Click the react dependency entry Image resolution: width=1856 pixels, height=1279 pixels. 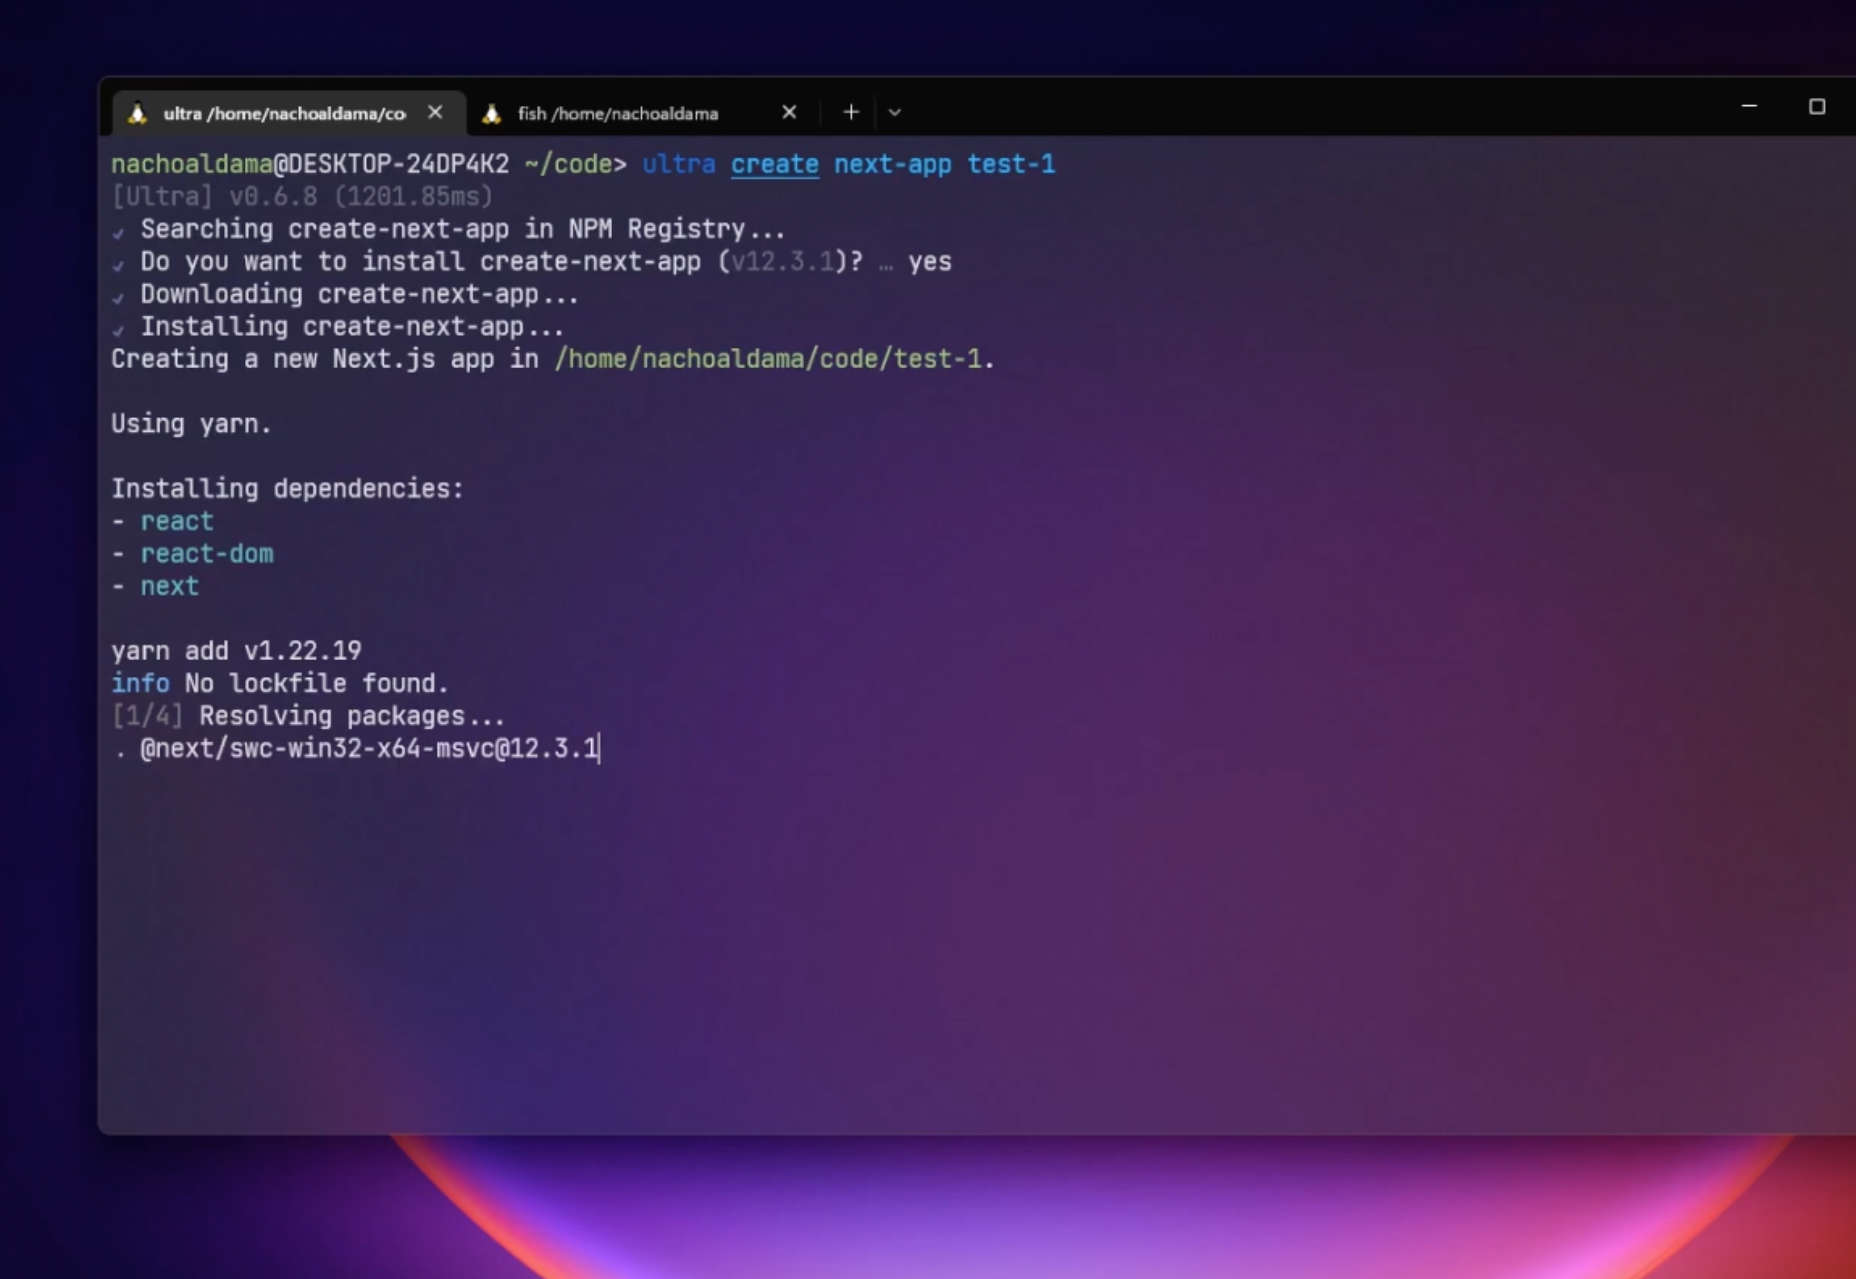pyautogui.click(x=177, y=521)
